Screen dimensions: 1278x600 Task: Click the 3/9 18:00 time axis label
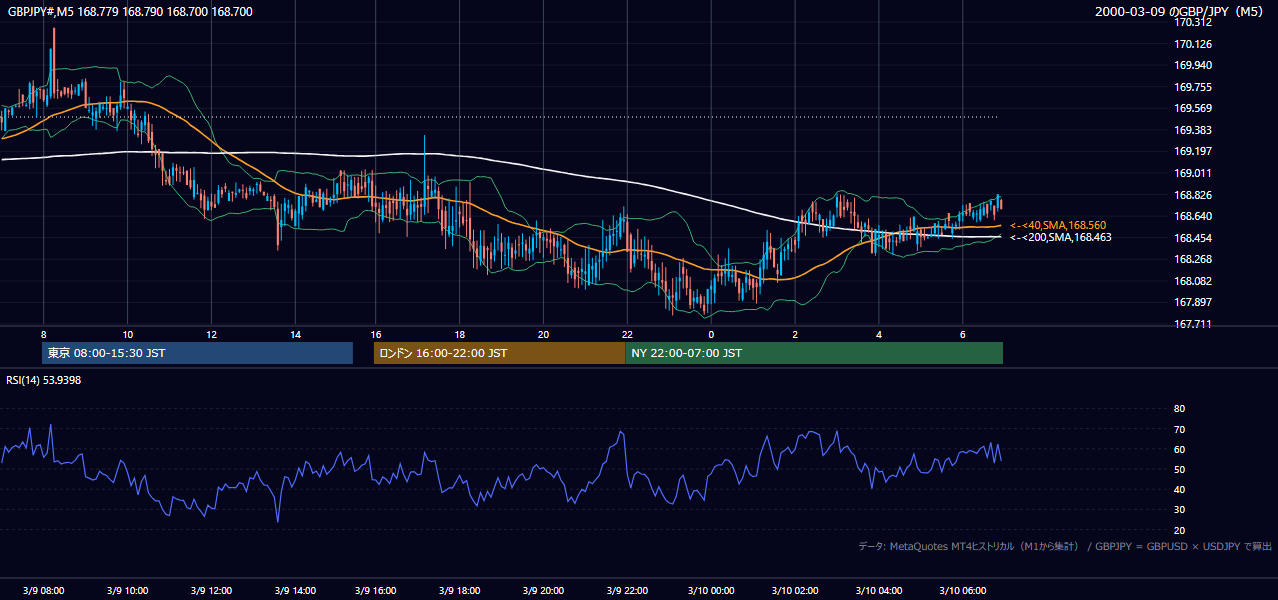coord(460,590)
